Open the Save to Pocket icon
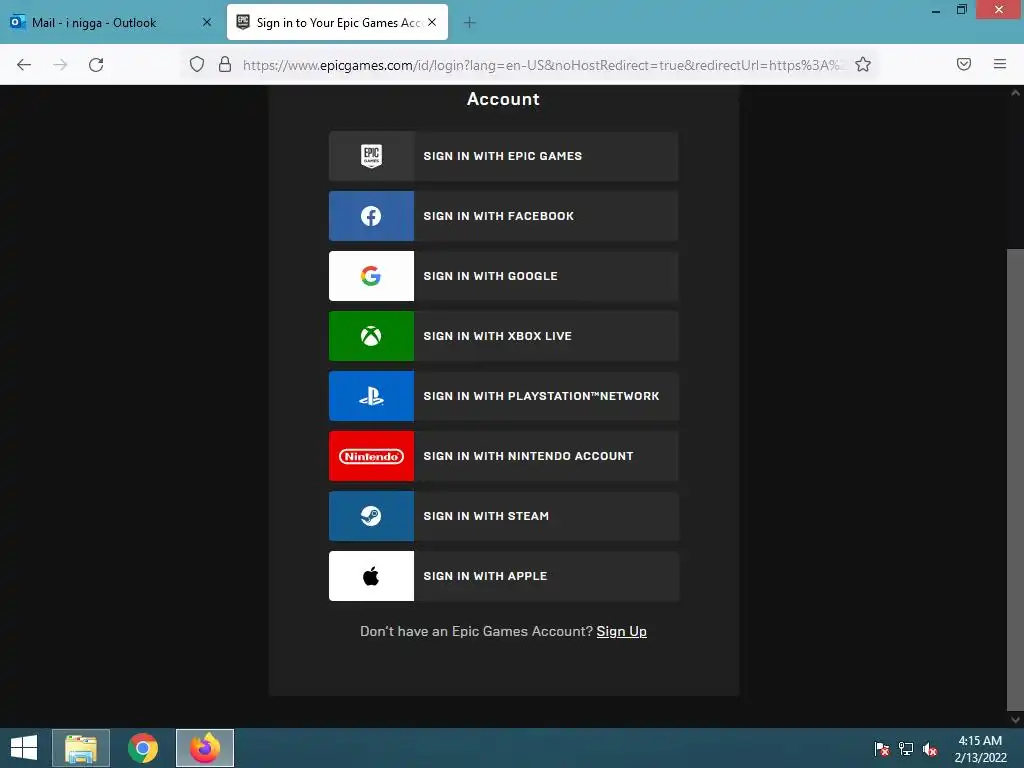The image size is (1024, 768). coord(963,64)
